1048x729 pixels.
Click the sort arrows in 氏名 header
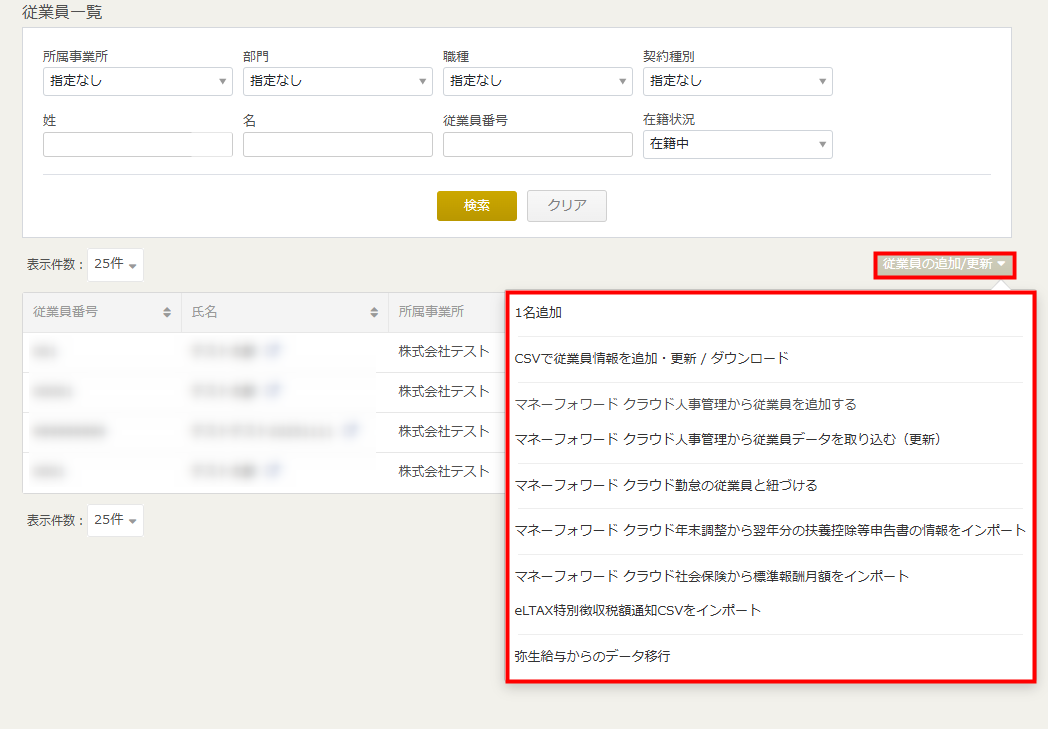[x=374, y=312]
